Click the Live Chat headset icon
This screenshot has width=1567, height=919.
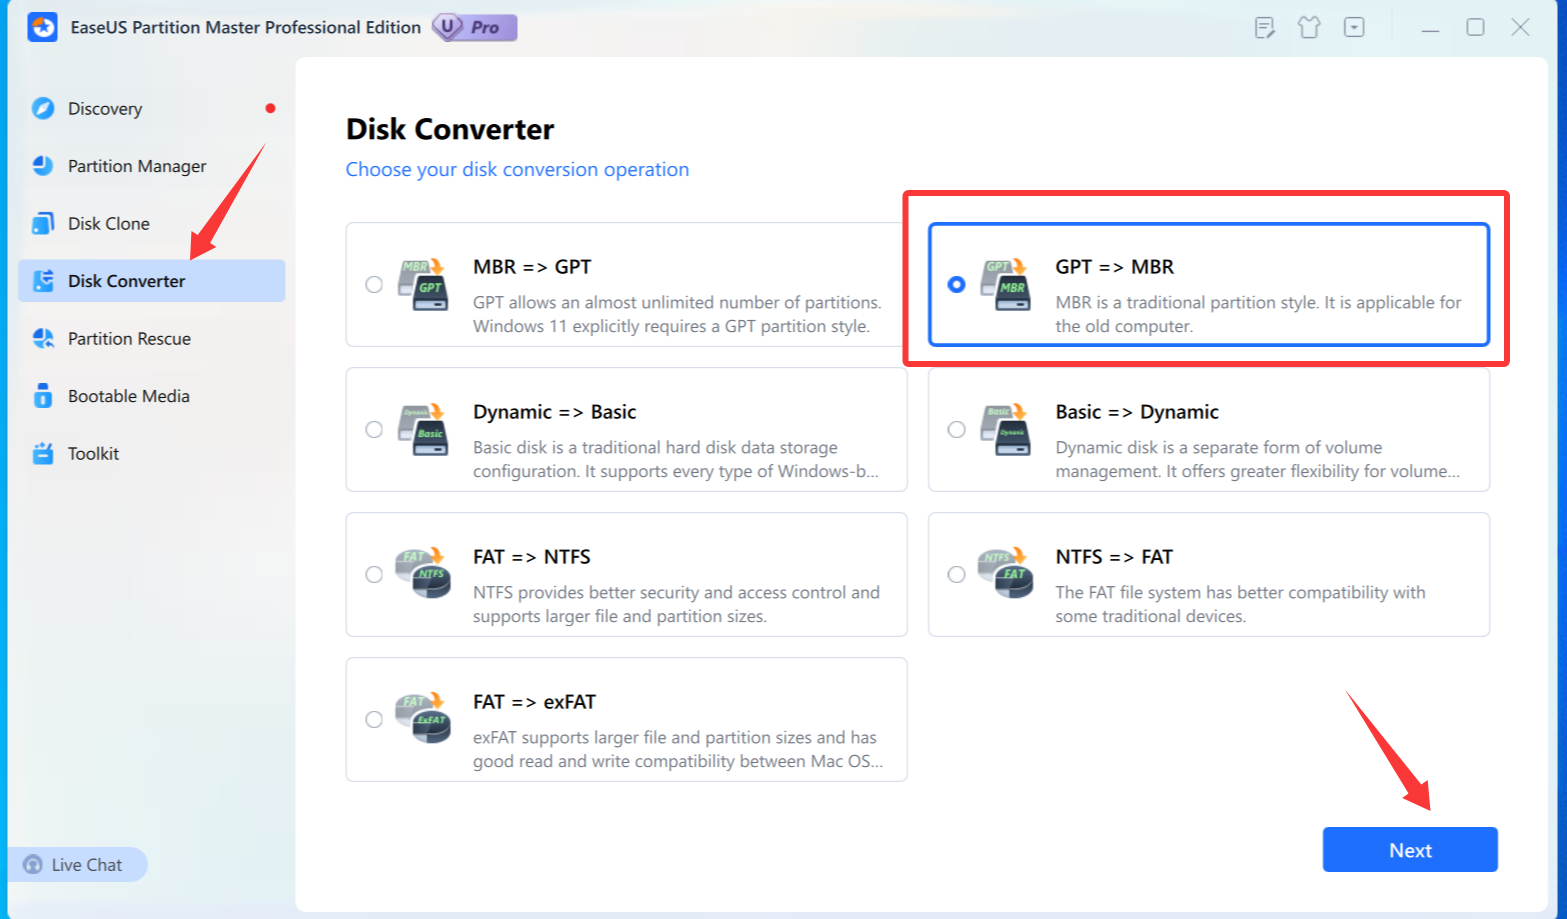click(33, 865)
